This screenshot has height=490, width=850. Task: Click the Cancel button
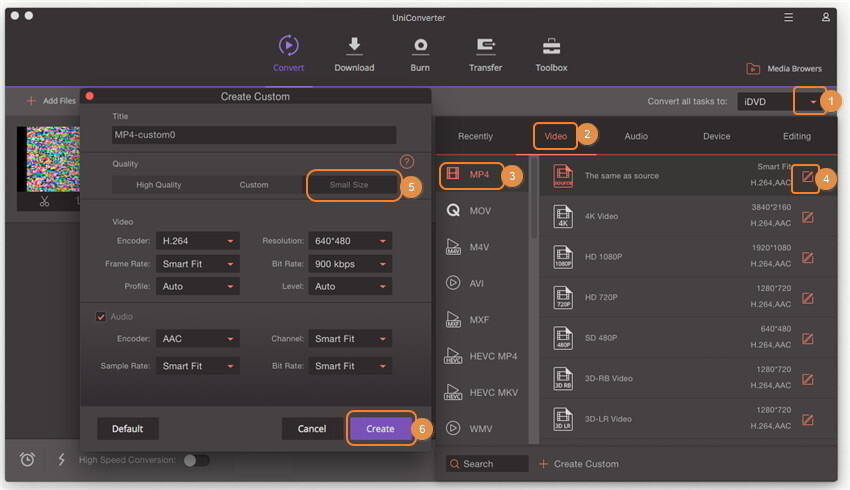pyautogui.click(x=312, y=429)
